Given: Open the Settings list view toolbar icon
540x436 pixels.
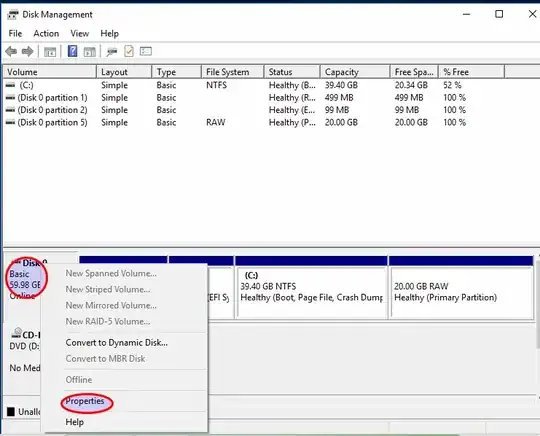Looking at the screenshot, I should pos(146,51).
